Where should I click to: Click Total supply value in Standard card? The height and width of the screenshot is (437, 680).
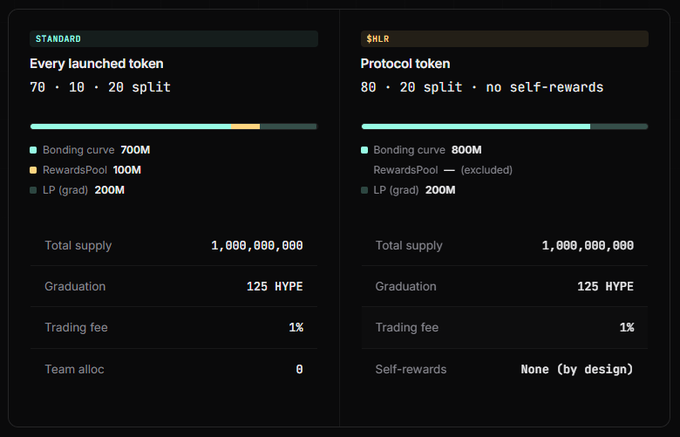pyautogui.click(x=257, y=246)
